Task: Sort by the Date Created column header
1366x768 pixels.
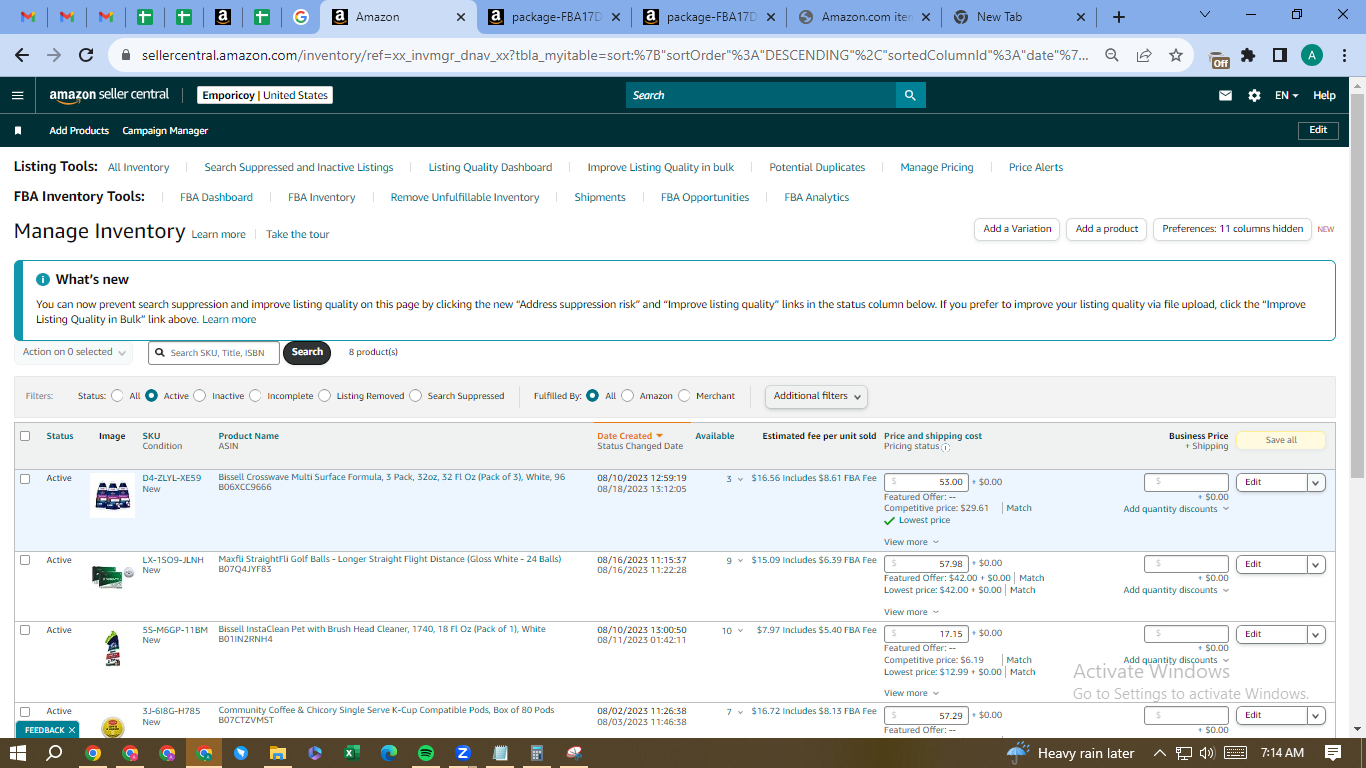Action: click(630, 436)
